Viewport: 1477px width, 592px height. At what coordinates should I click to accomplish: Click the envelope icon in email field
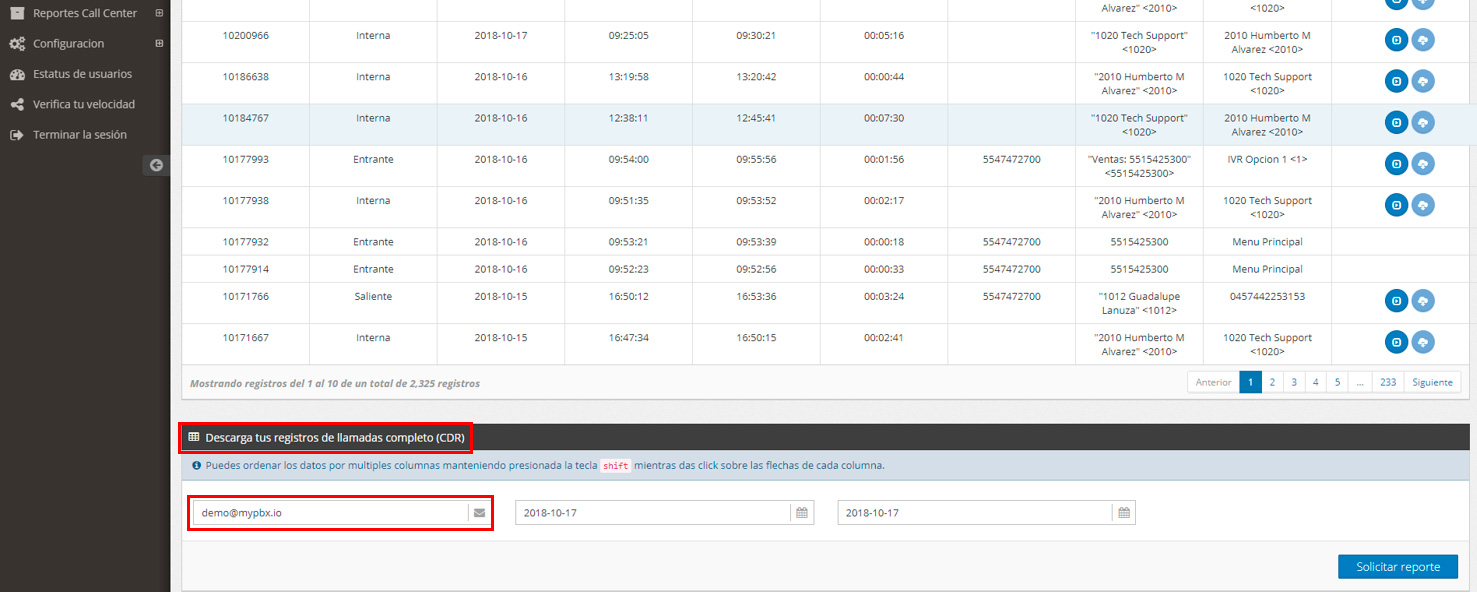click(479, 513)
